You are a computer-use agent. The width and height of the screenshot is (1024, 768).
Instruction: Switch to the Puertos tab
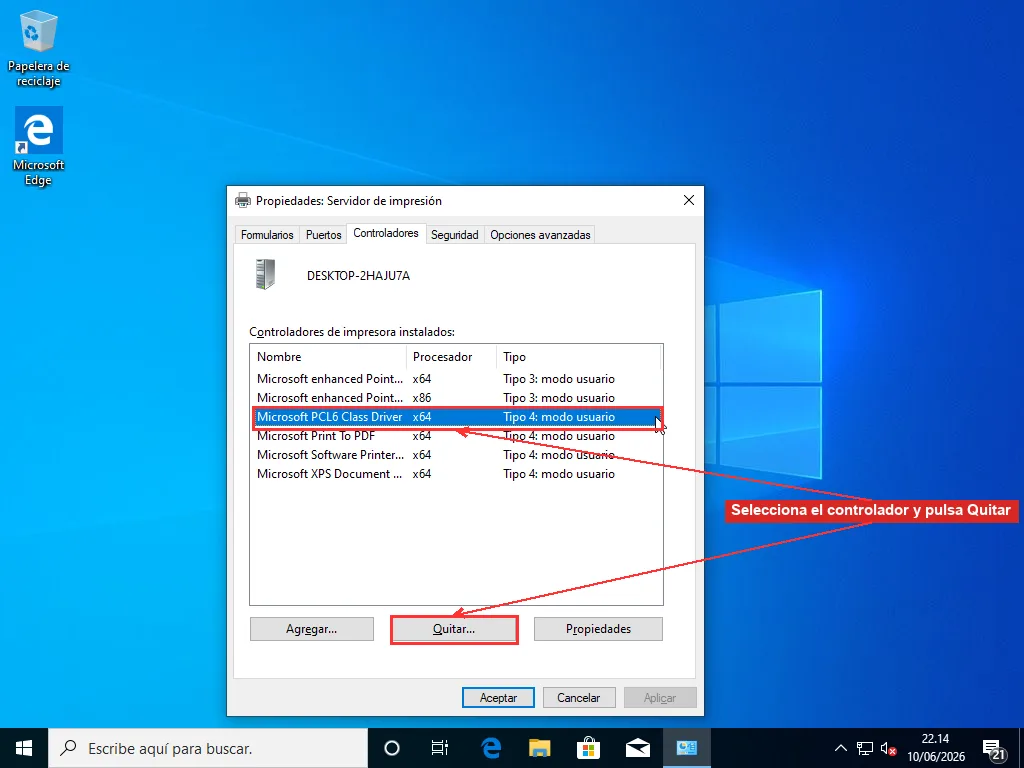[323, 234]
